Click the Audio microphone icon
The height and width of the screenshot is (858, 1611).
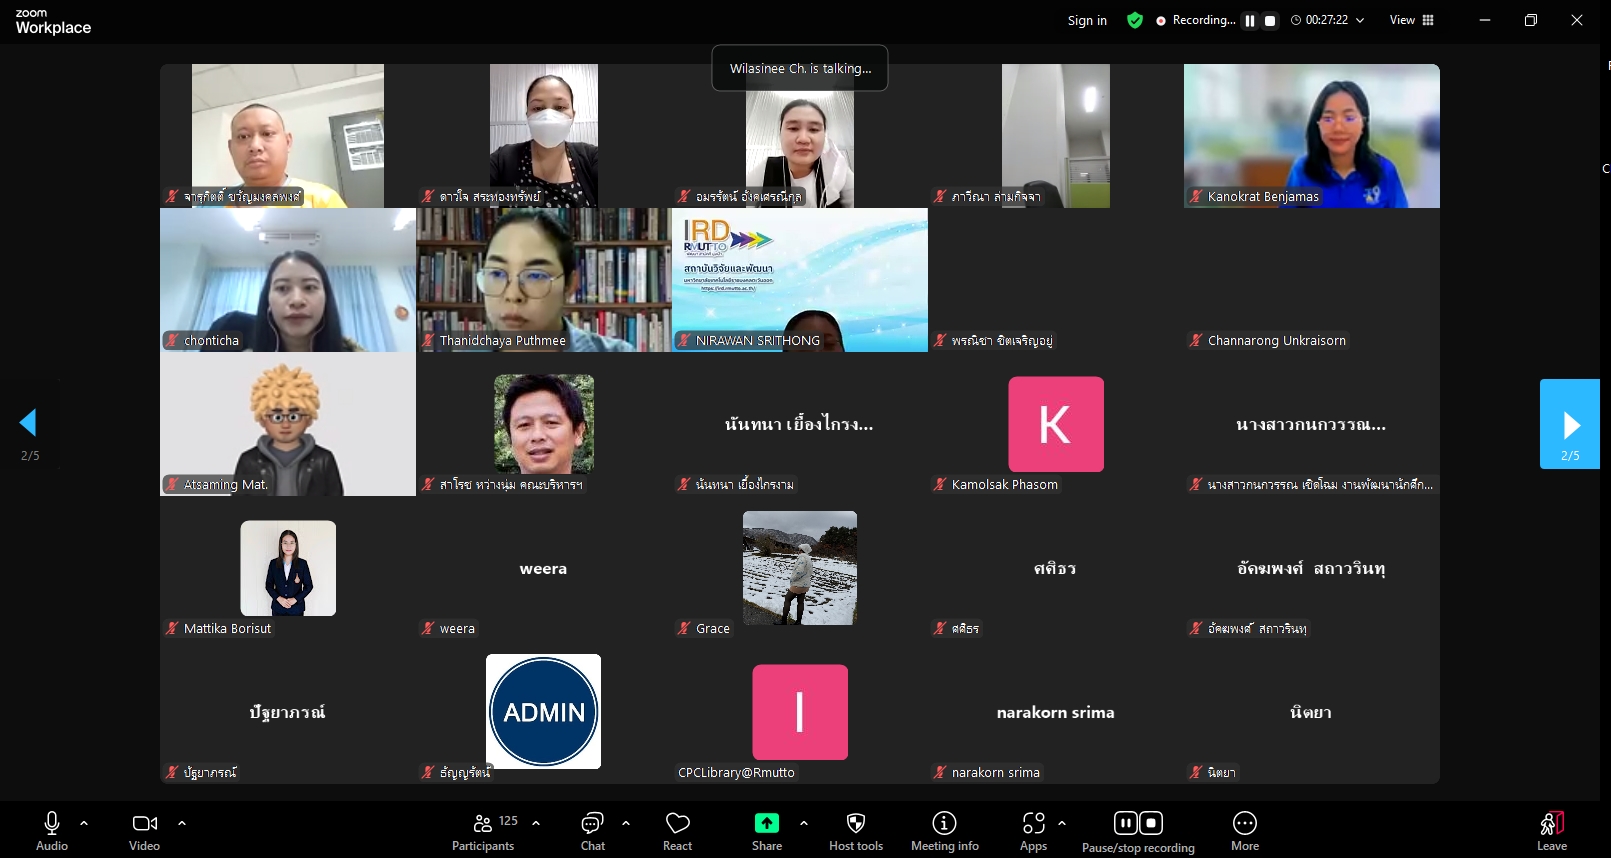click(52, 823)
